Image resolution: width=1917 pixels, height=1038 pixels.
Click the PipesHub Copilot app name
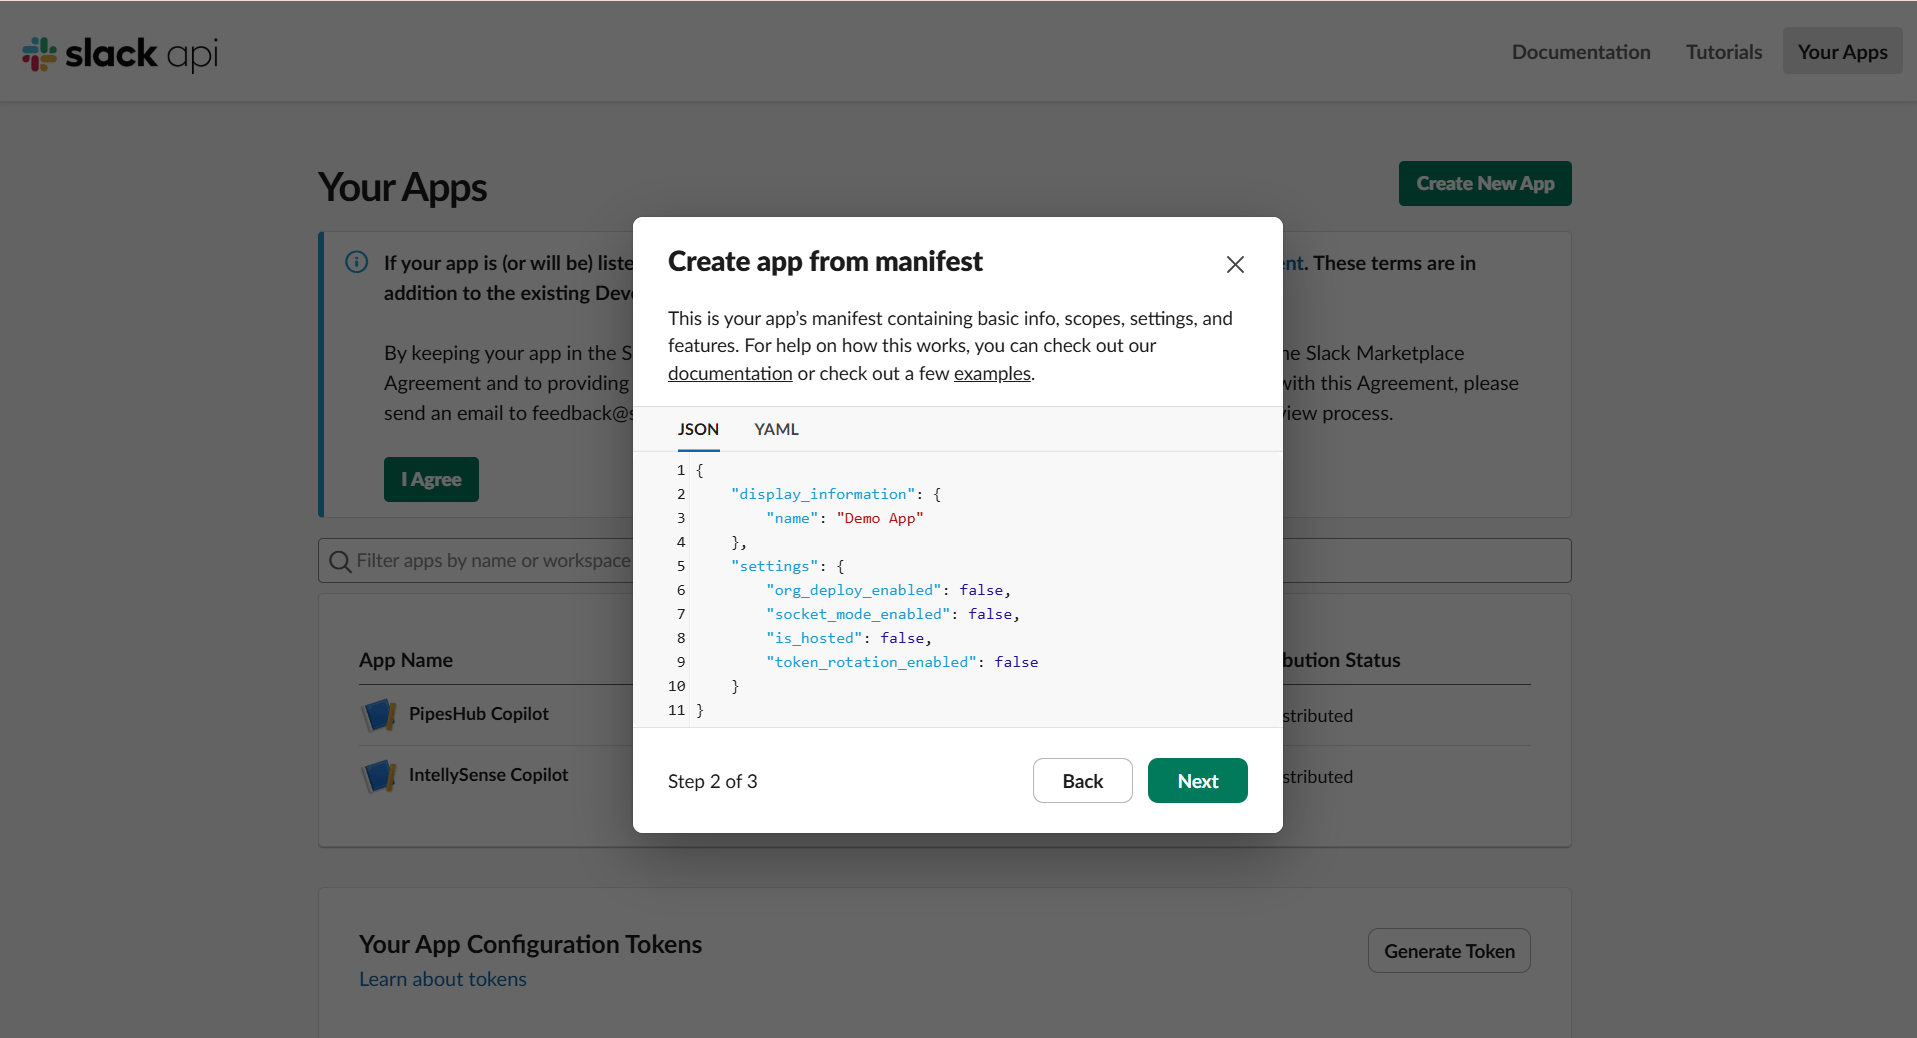pyautogui.click(x=478, y=714)
